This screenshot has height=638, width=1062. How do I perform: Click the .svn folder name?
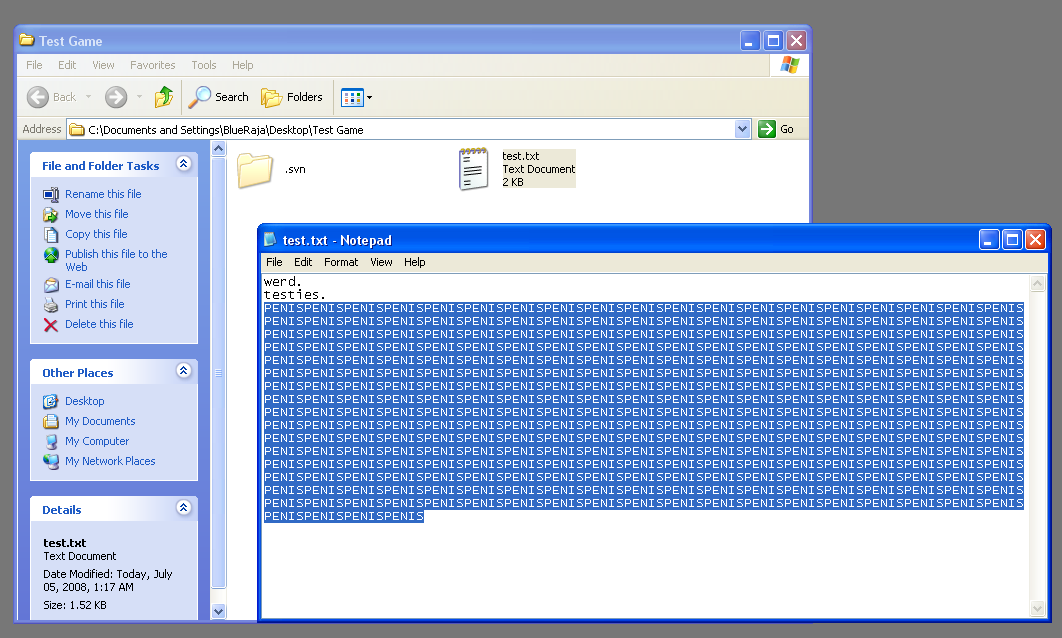[x=295, y=169]
